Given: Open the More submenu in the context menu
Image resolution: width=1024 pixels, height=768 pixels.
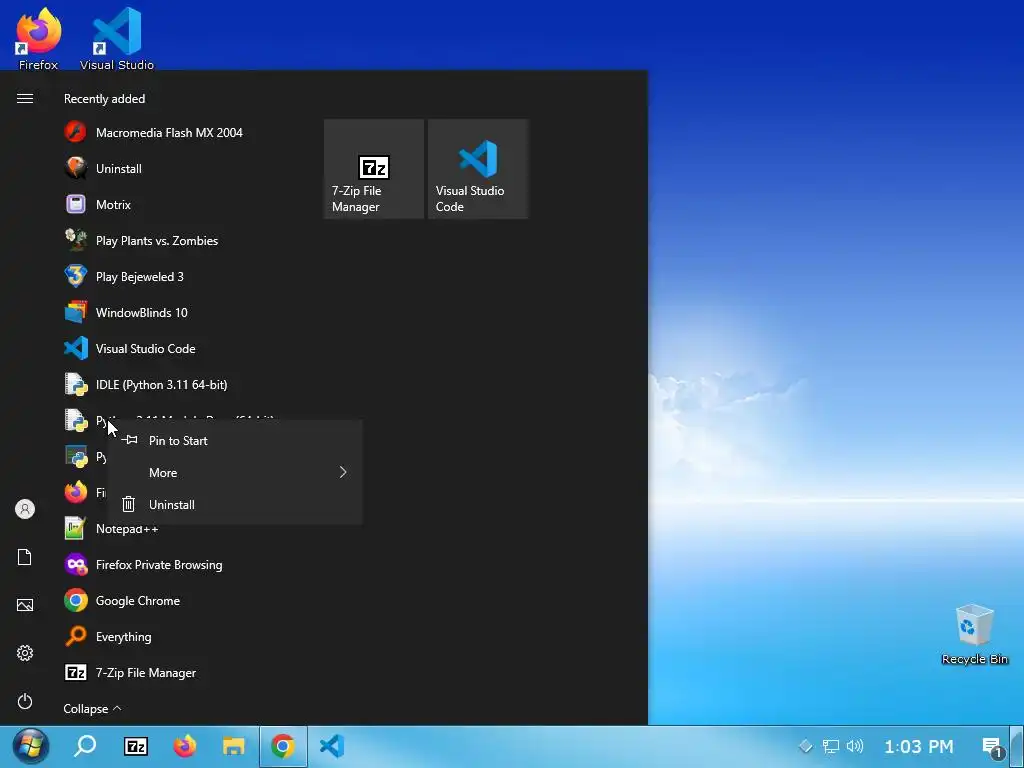Looking at the screenshot, I should click(235, 472).
